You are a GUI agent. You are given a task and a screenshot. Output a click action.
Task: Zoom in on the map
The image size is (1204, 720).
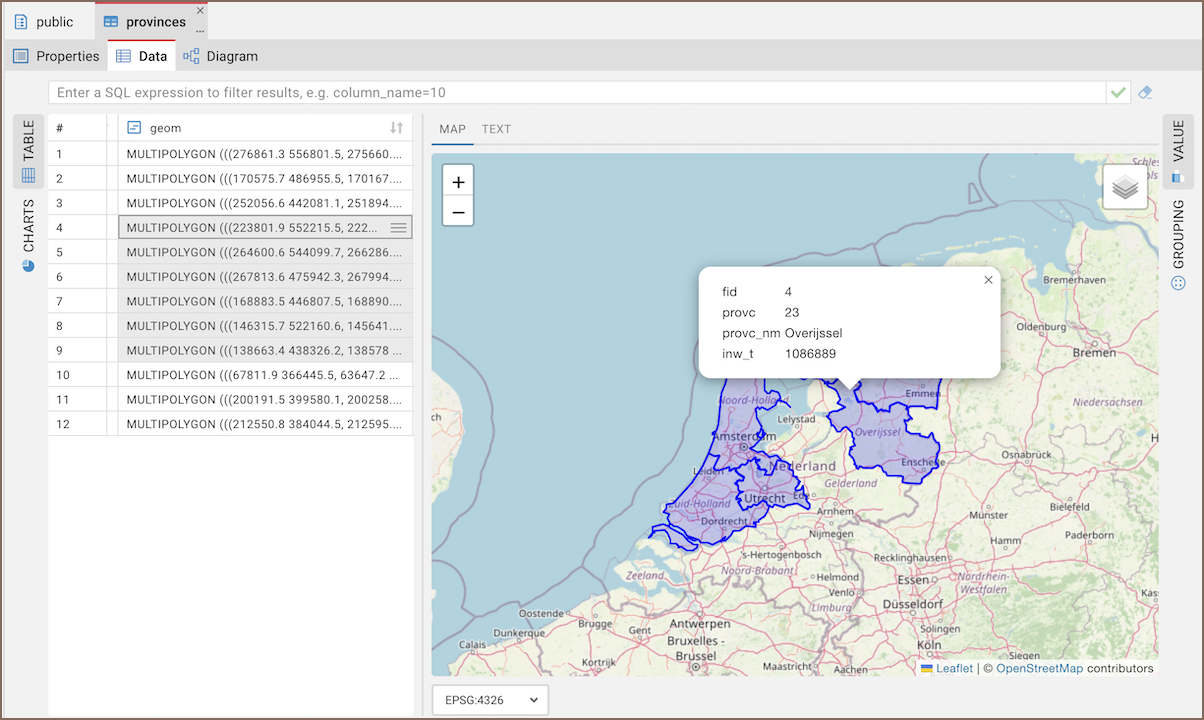458,182
